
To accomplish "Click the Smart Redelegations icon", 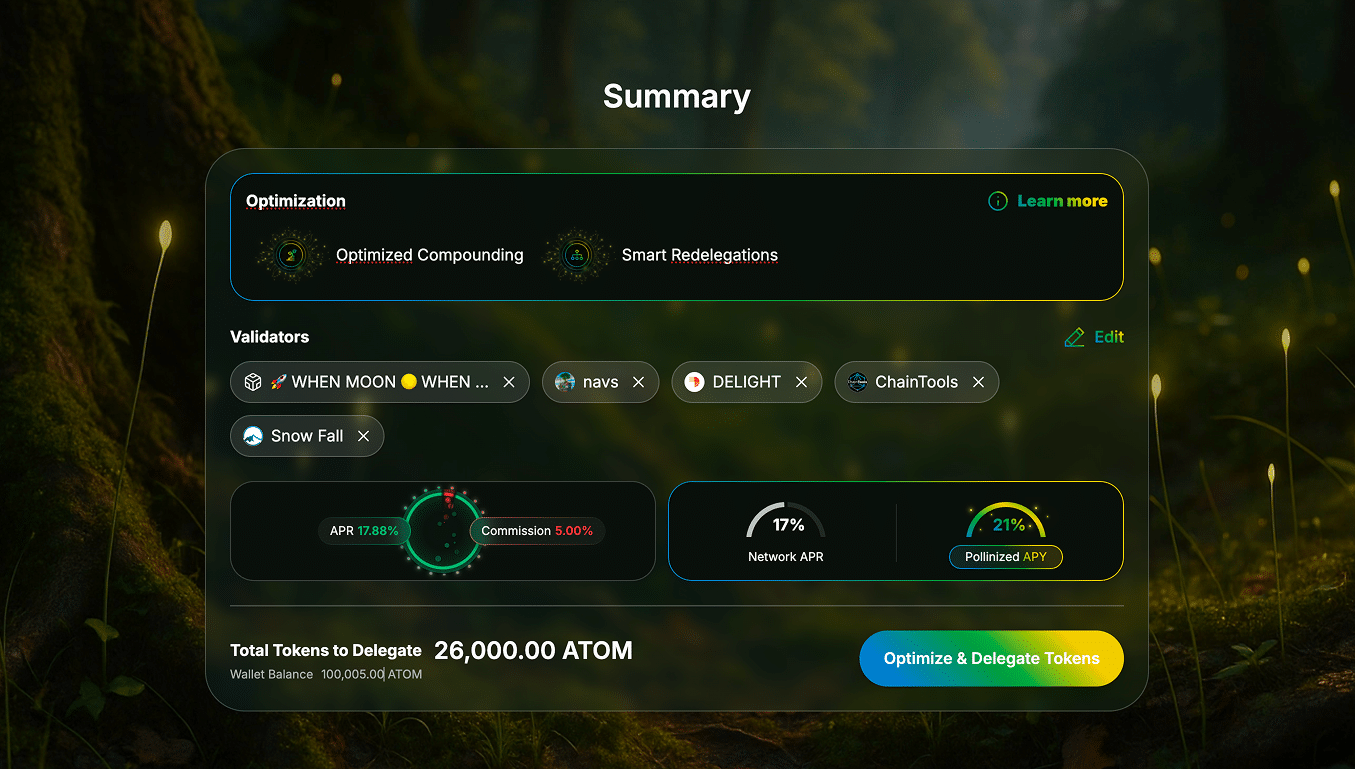I will coord(577,255).
